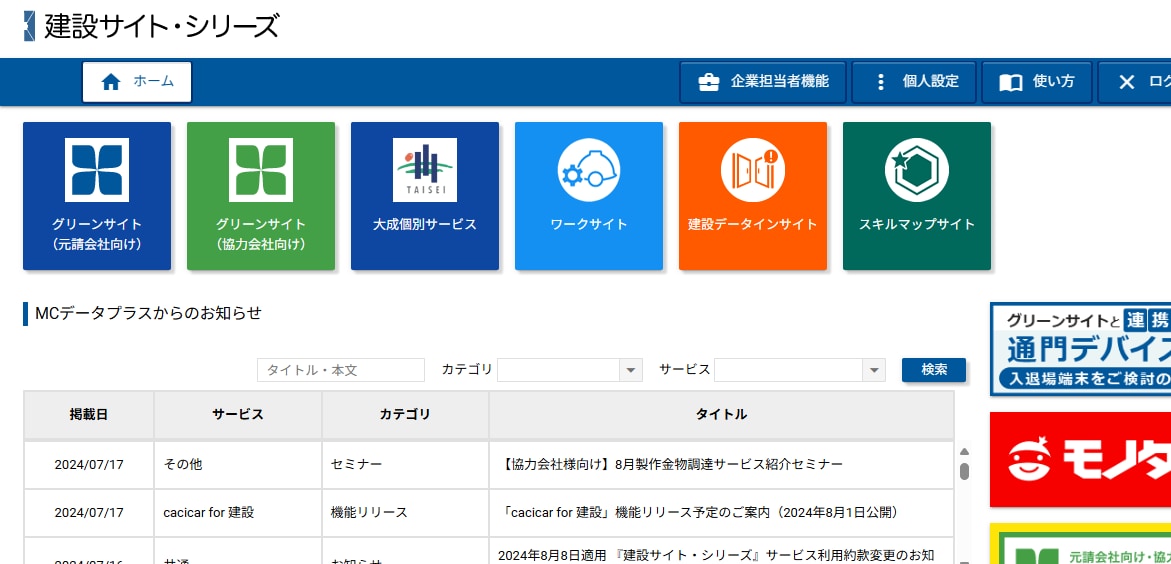This screenshot has height=564, width=1171.
Task: Select the セミナー category cell
Action: coord(406,465)
